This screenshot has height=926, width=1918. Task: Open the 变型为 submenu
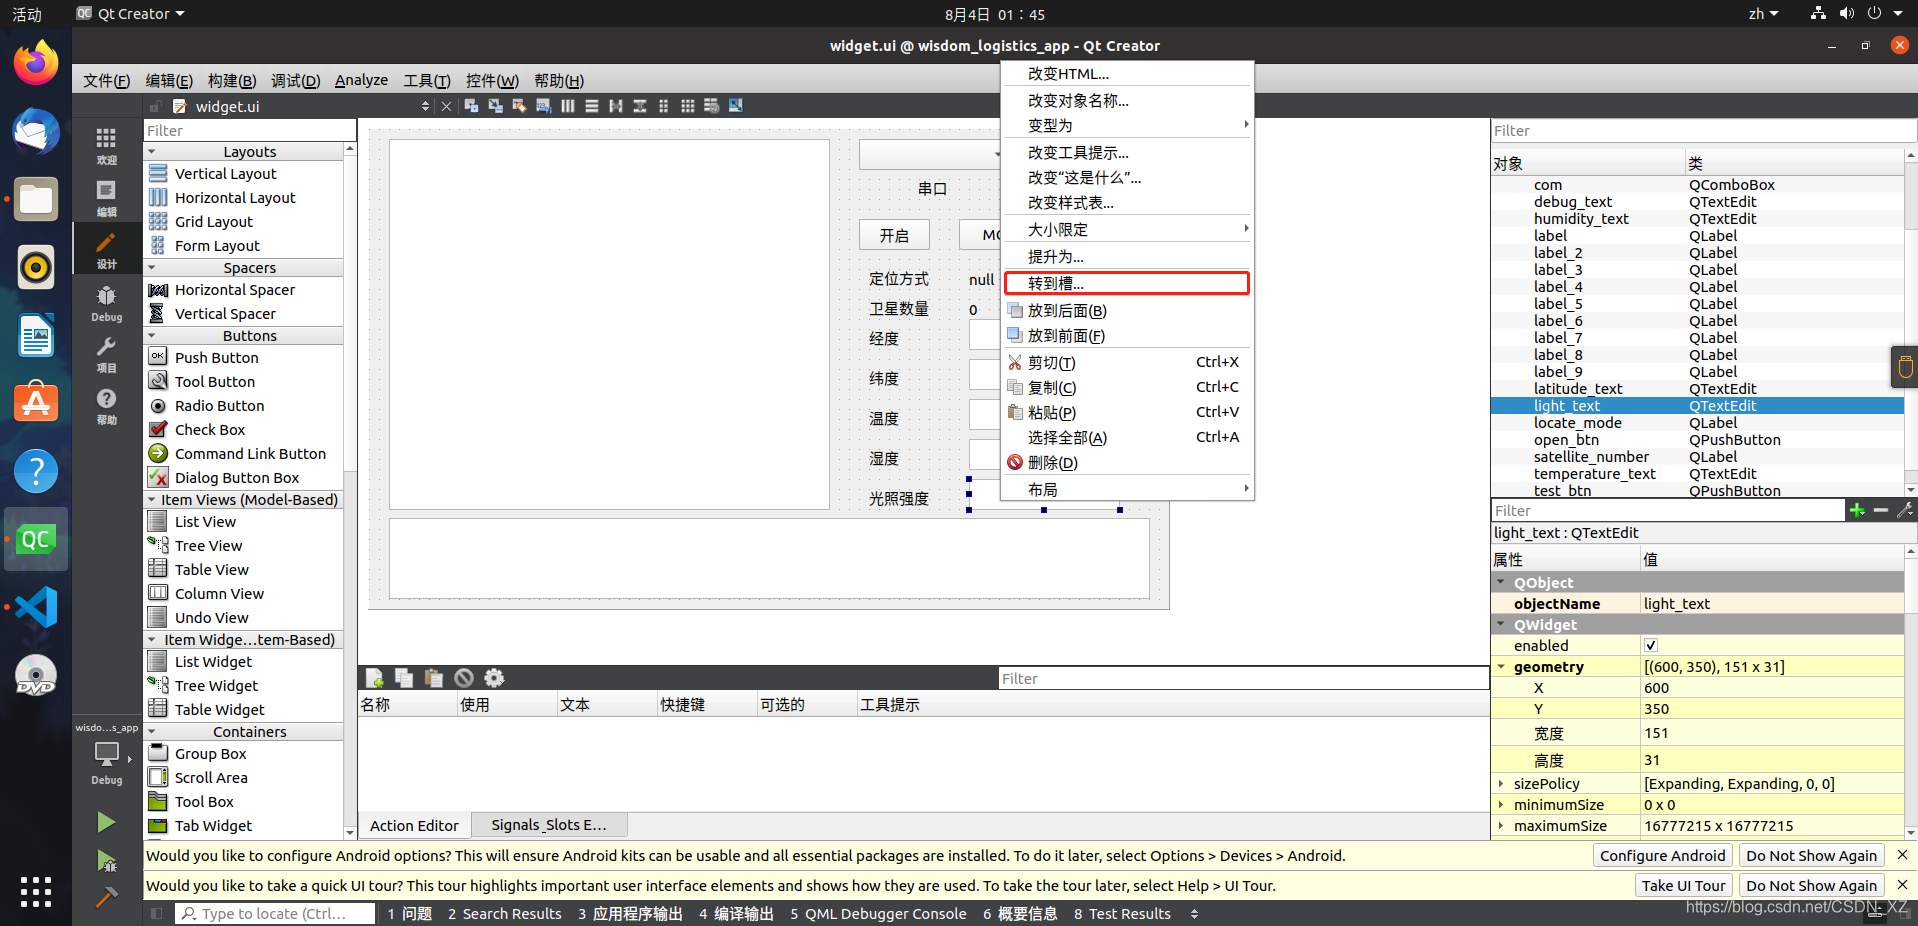point(1127,125)
